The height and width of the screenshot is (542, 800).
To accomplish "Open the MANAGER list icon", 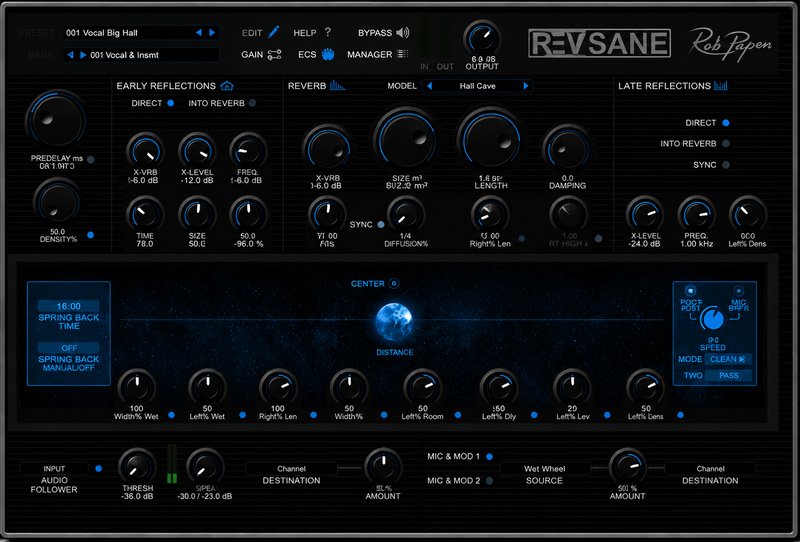I will pos(403,54).
